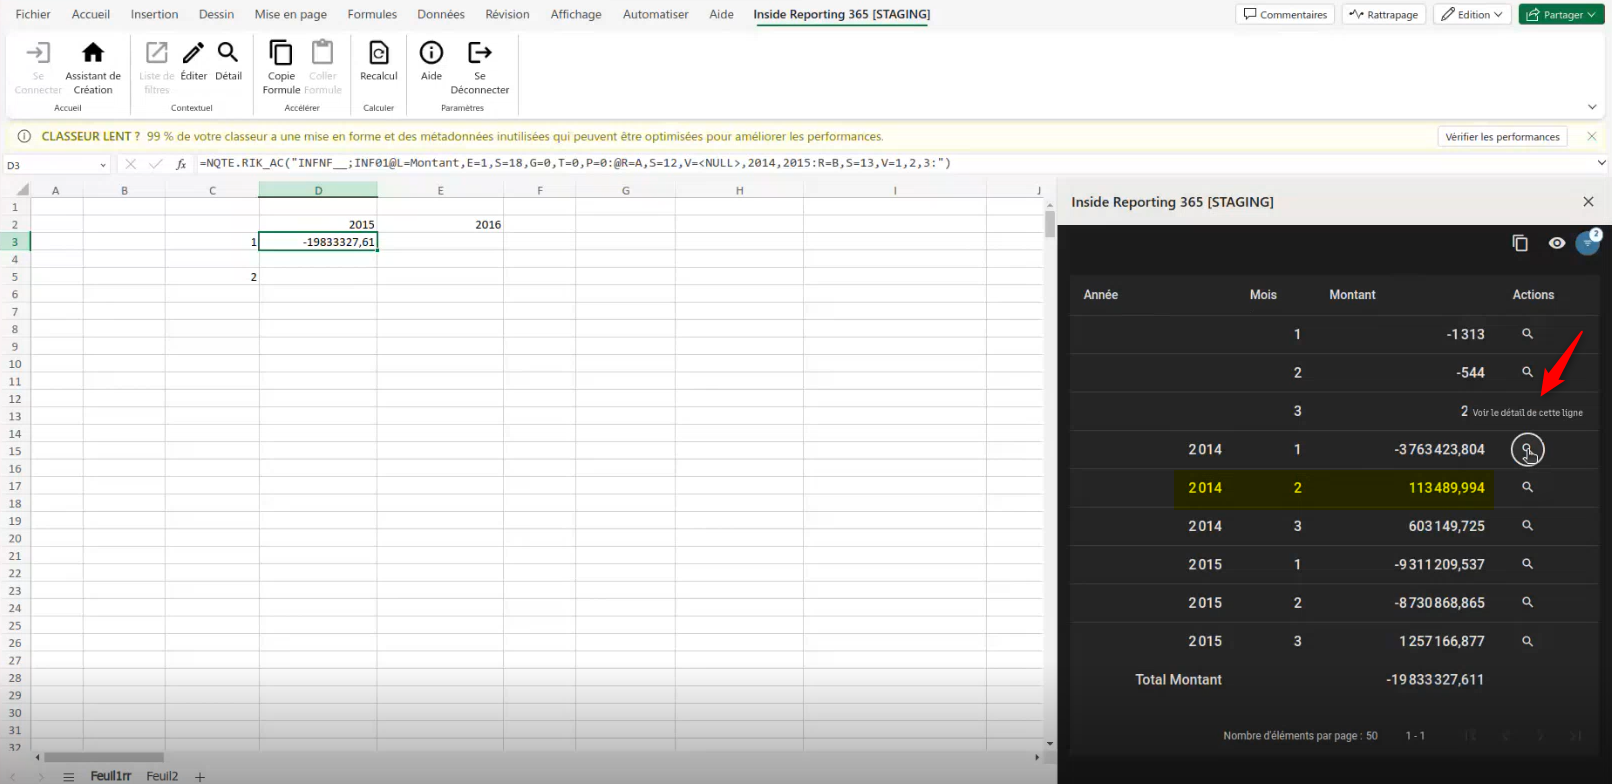Open the filter badge in the side panel
Image resolution: width=1612 pixels, height=784 pixels.
[x=1587, y=243]
